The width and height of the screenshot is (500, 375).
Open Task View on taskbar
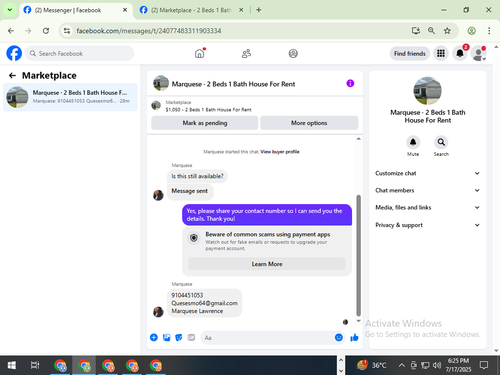(35, 365)
